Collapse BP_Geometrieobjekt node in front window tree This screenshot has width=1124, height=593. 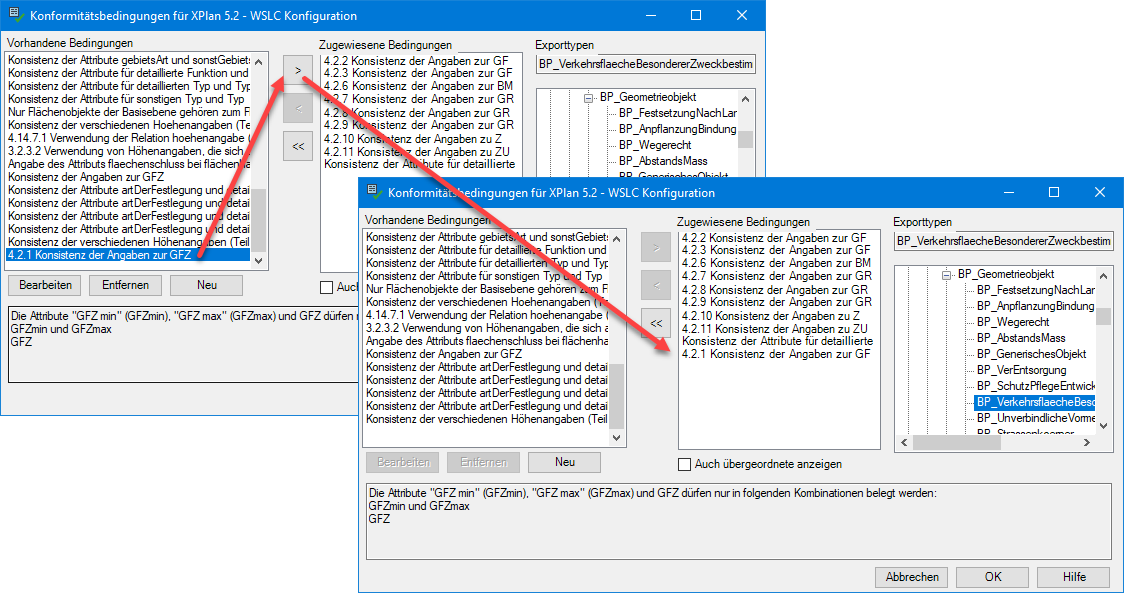pos(943,274)
